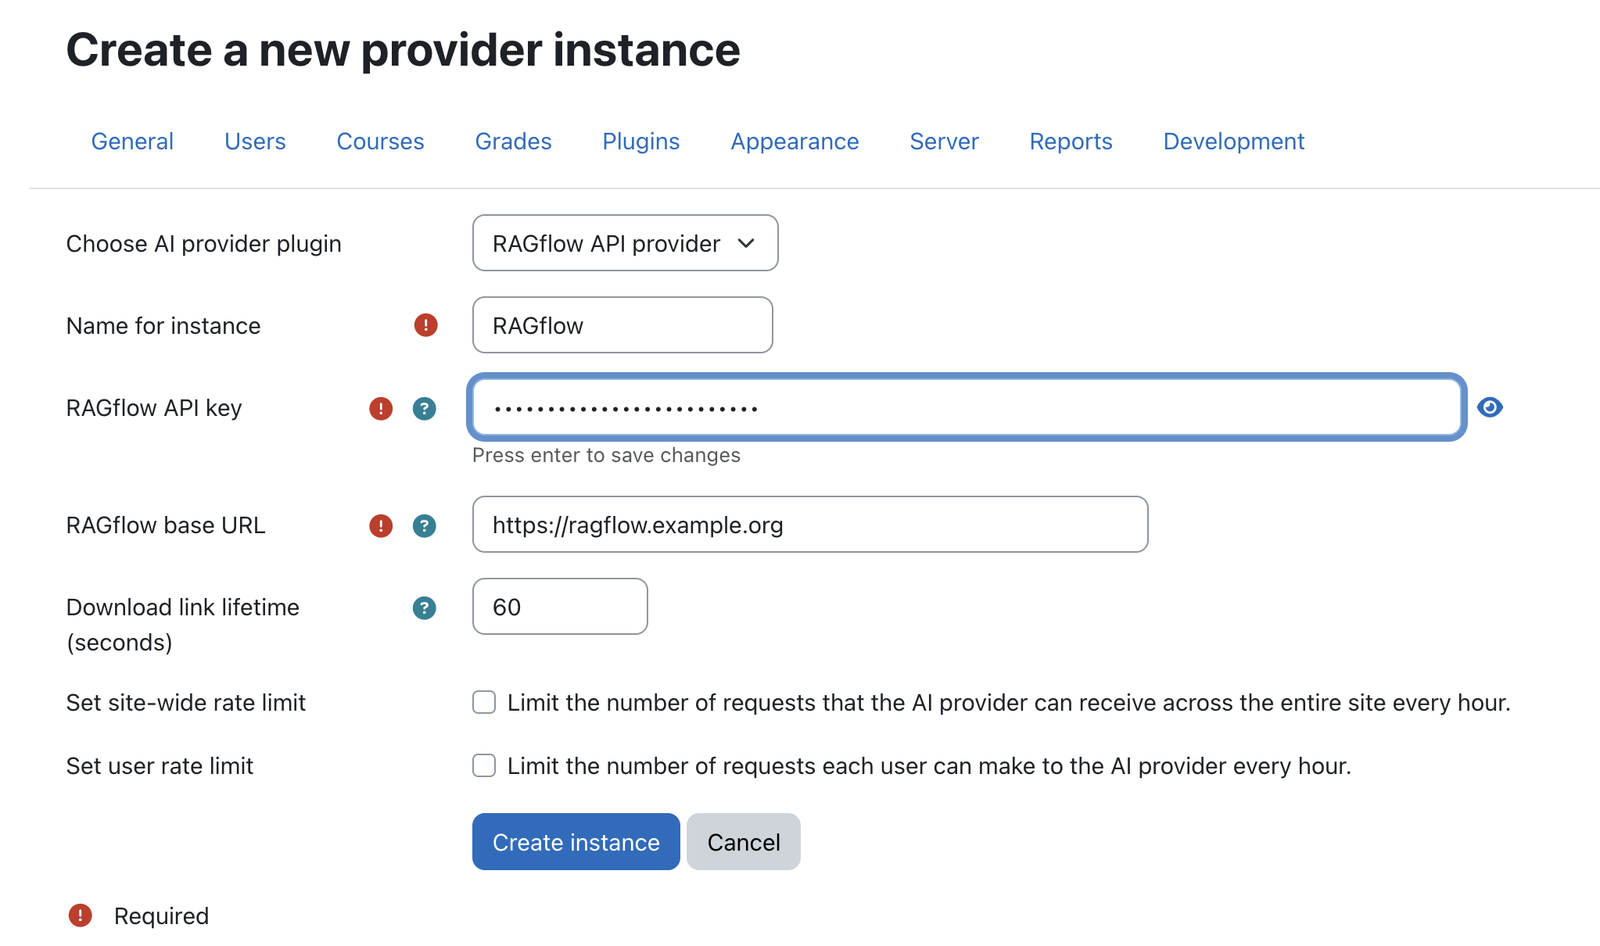Open the Plugins tab
The width and height of the screenshot is (1600, 946).
click(x=641, y=141)
